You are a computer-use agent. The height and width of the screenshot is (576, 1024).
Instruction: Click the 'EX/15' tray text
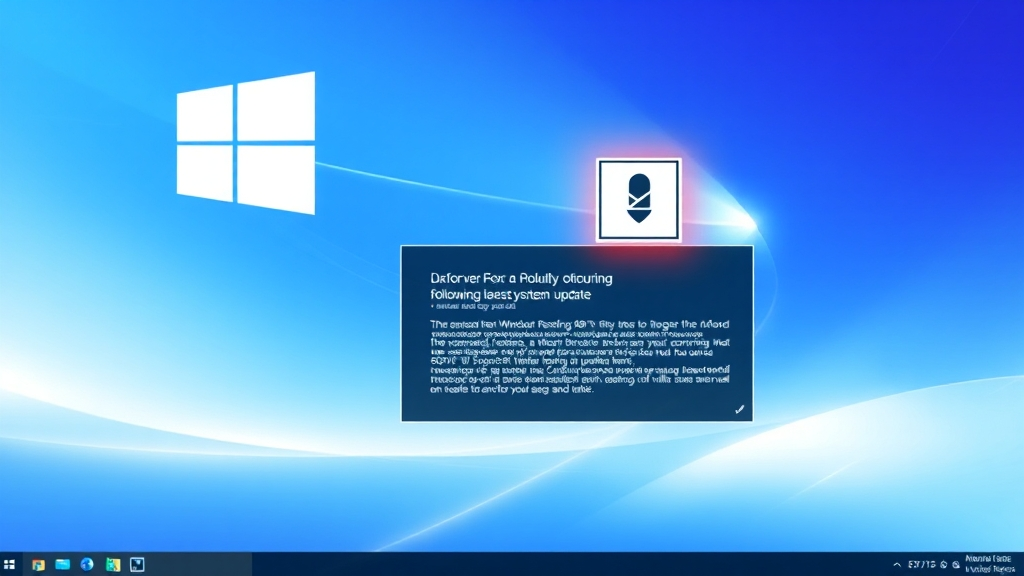point(921,565)
